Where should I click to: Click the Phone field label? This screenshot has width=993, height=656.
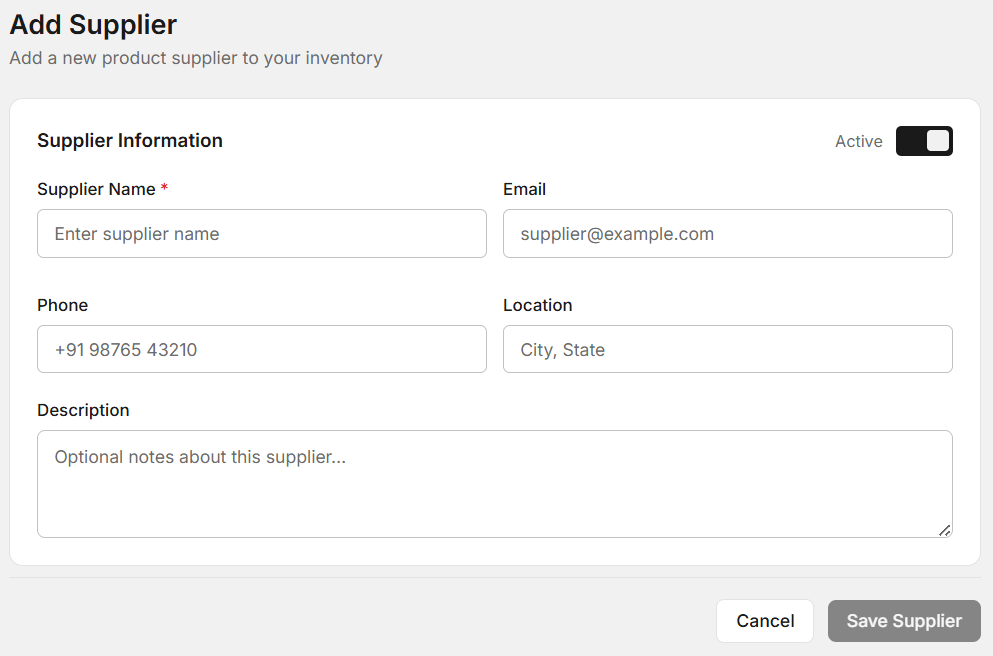point(62,305)
